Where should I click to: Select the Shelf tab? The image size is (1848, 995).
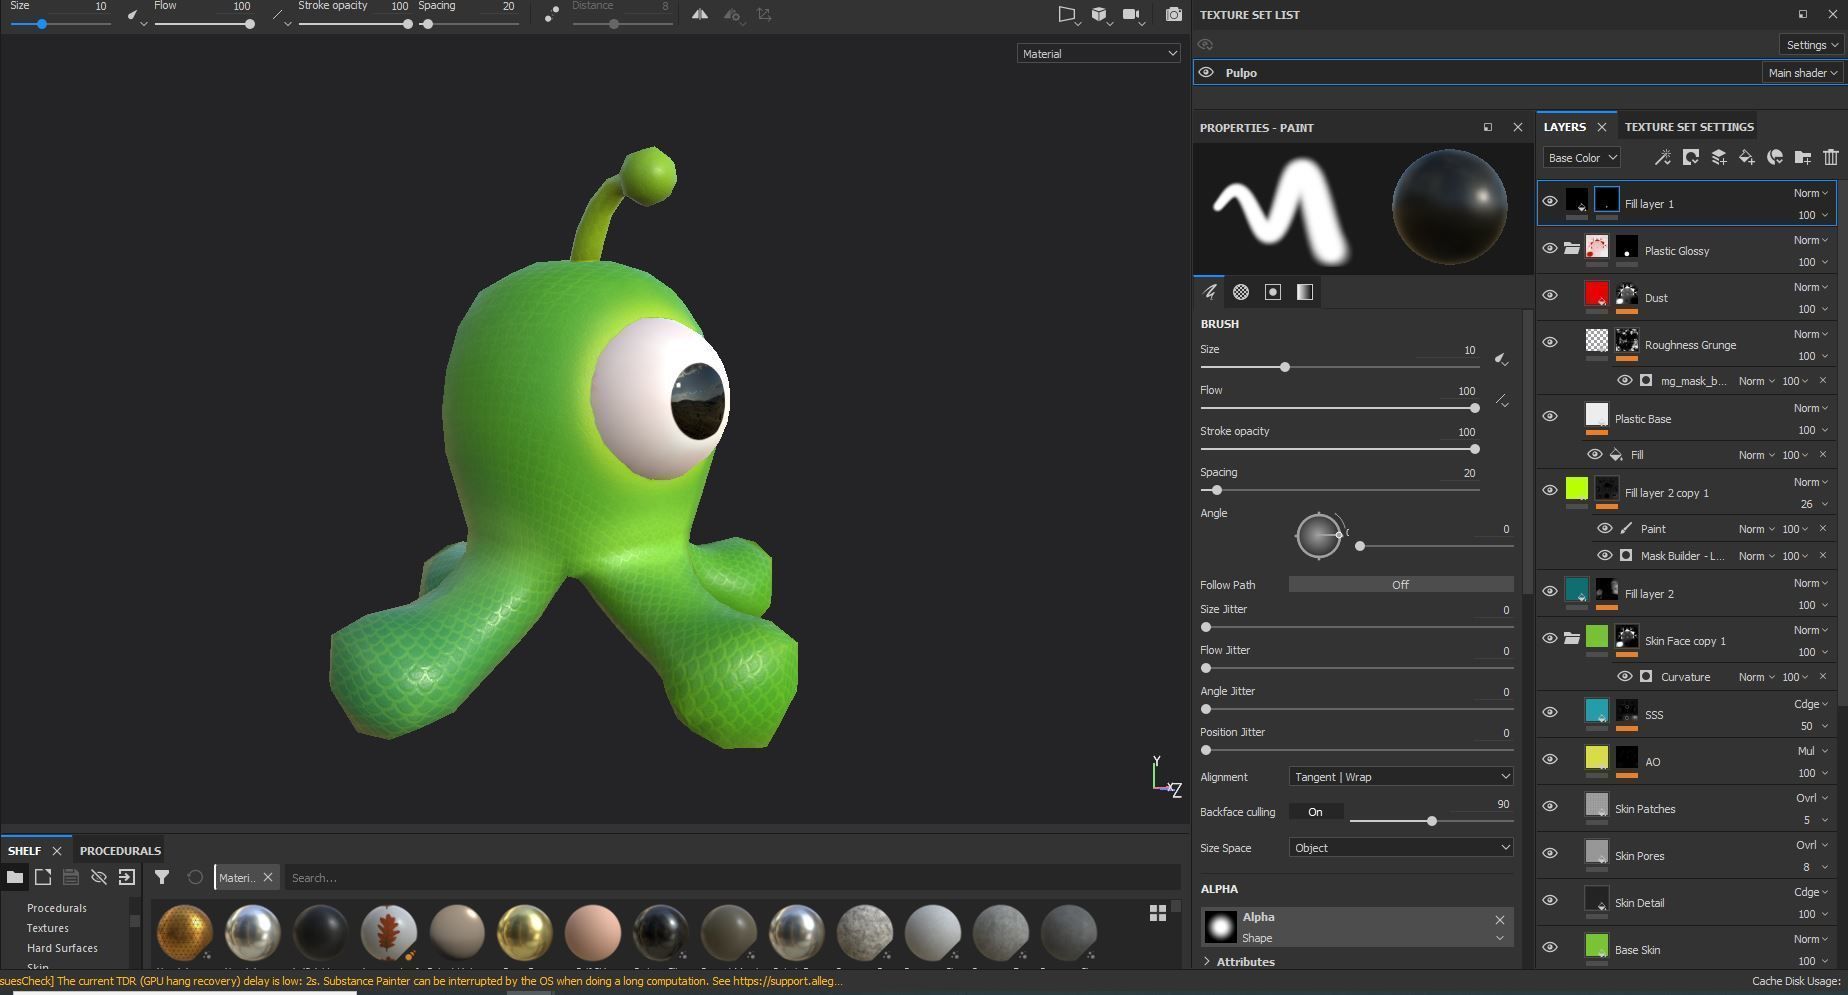pos(25,851)
